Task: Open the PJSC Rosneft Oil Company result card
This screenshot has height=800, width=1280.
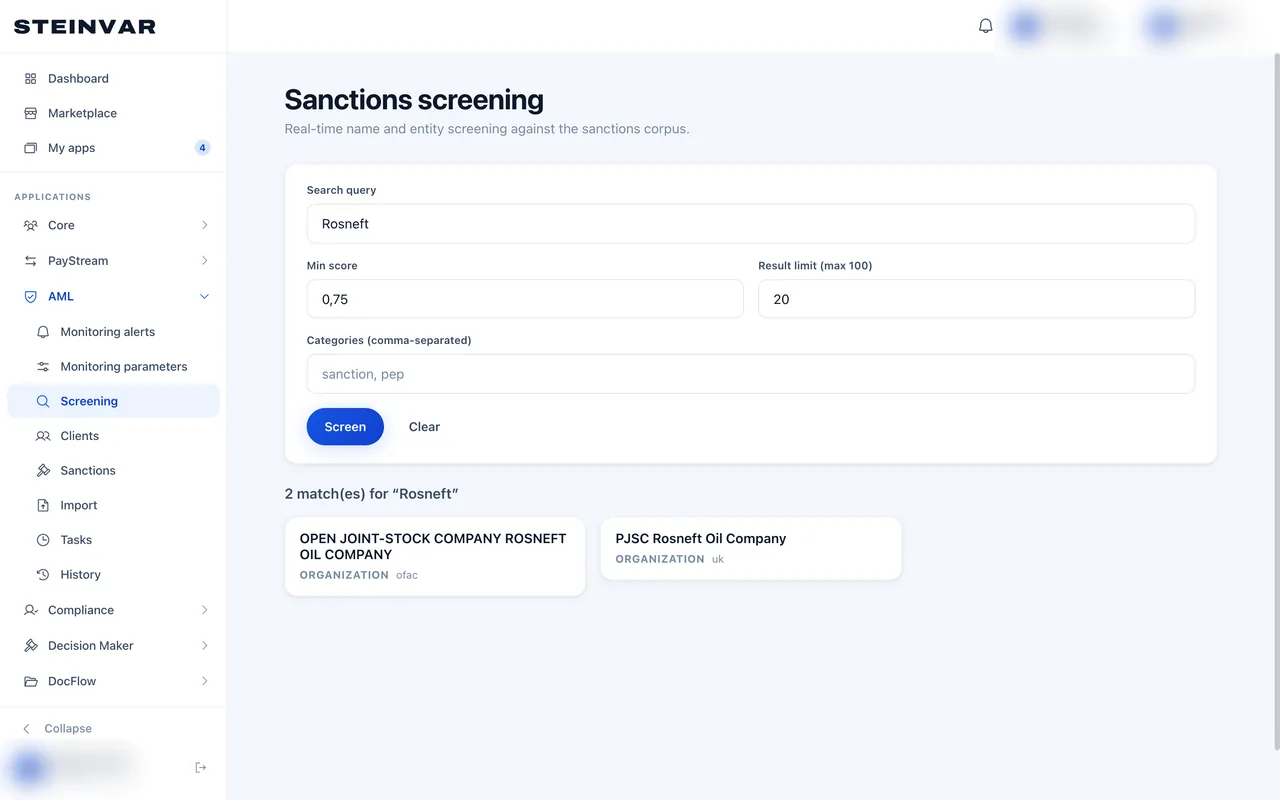Action: [751, 548]
